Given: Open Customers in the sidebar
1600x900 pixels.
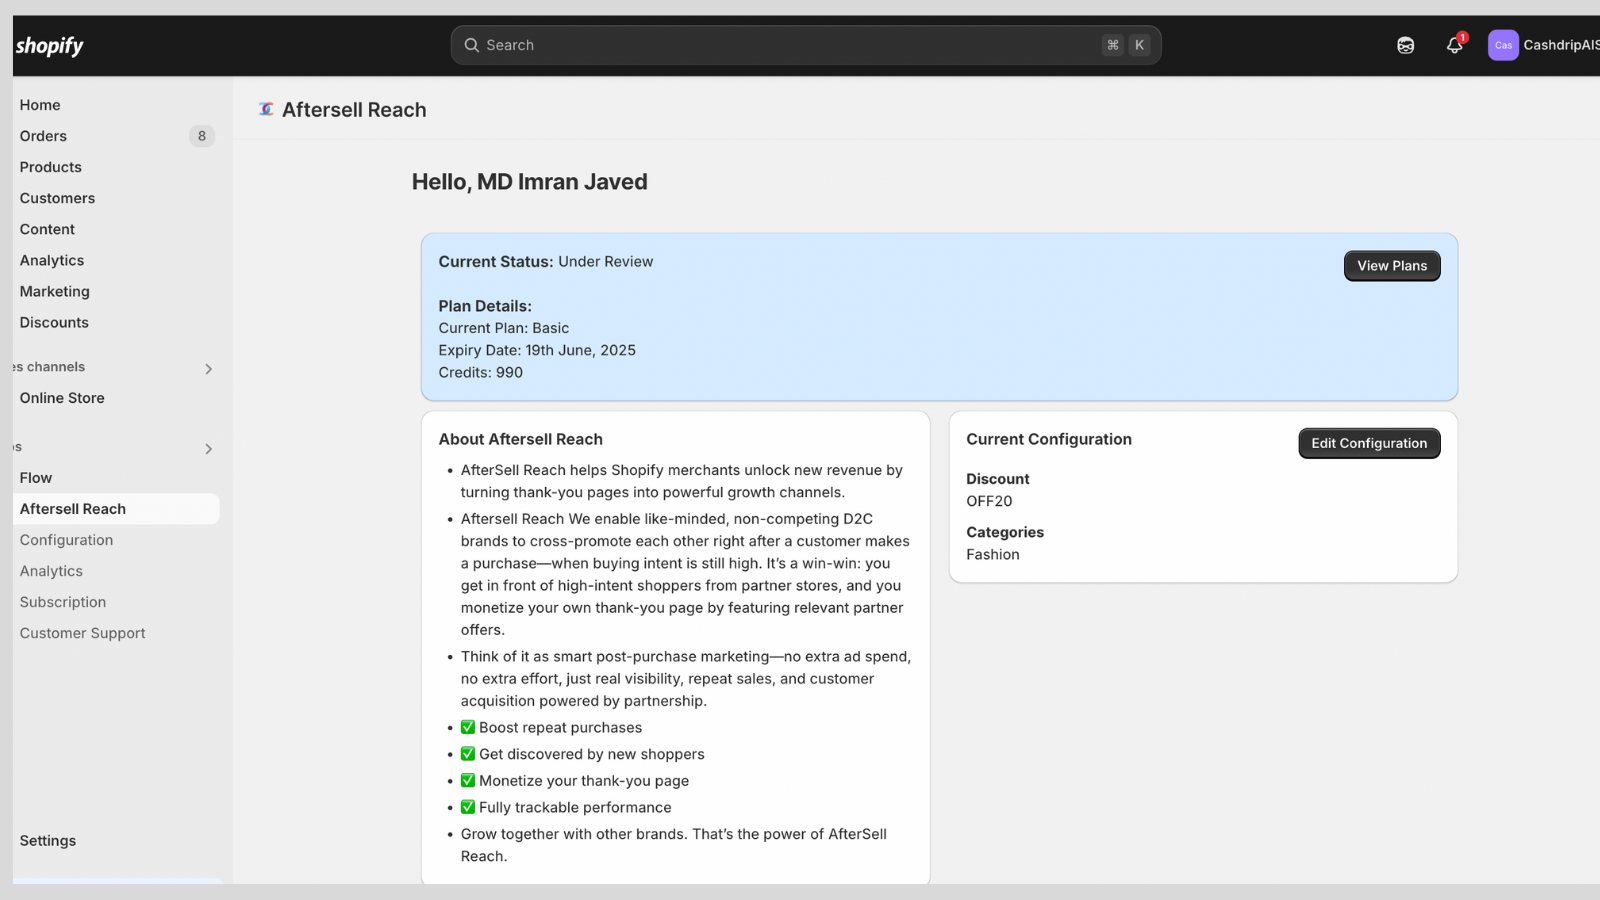Looking at the screenshot, I should [57, 198].
